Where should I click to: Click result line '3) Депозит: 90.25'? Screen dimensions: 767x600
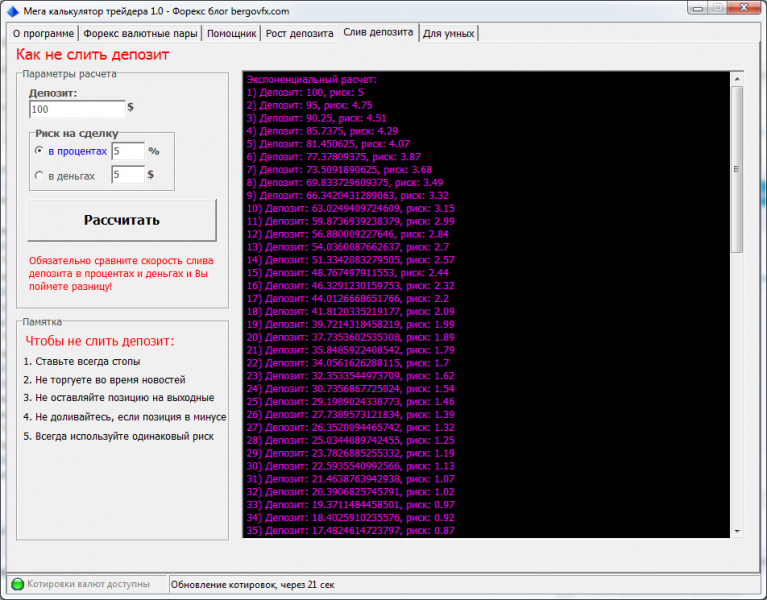pyautogui.click(x=316, y=118)
